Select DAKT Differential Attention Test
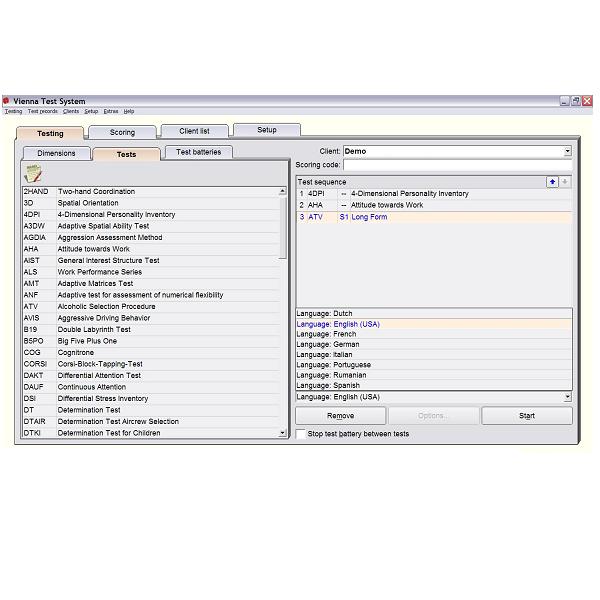This screenshot has height=600, width=600. (x=151, y=375)
